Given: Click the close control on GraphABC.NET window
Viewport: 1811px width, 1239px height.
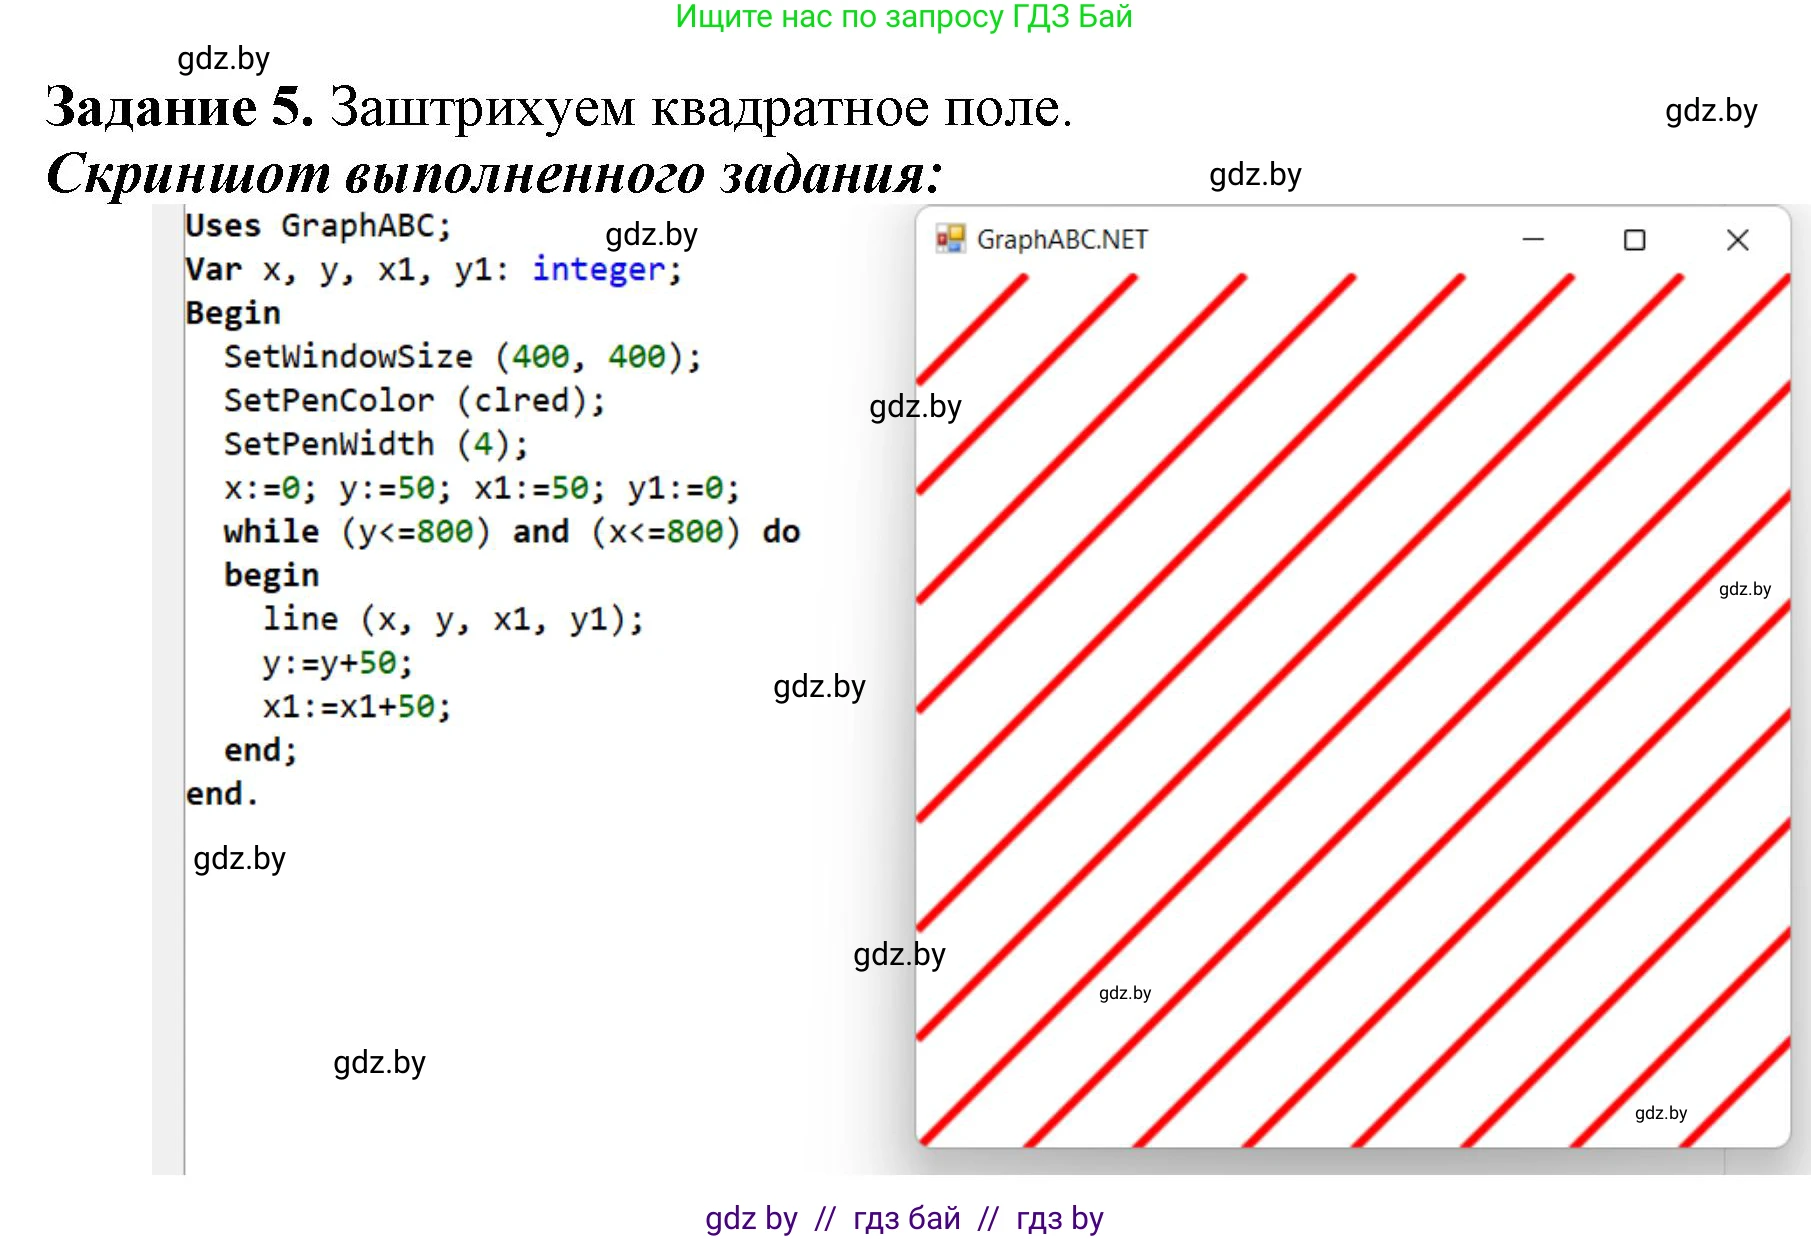Looking at the screenshot, I should 1737,239.
